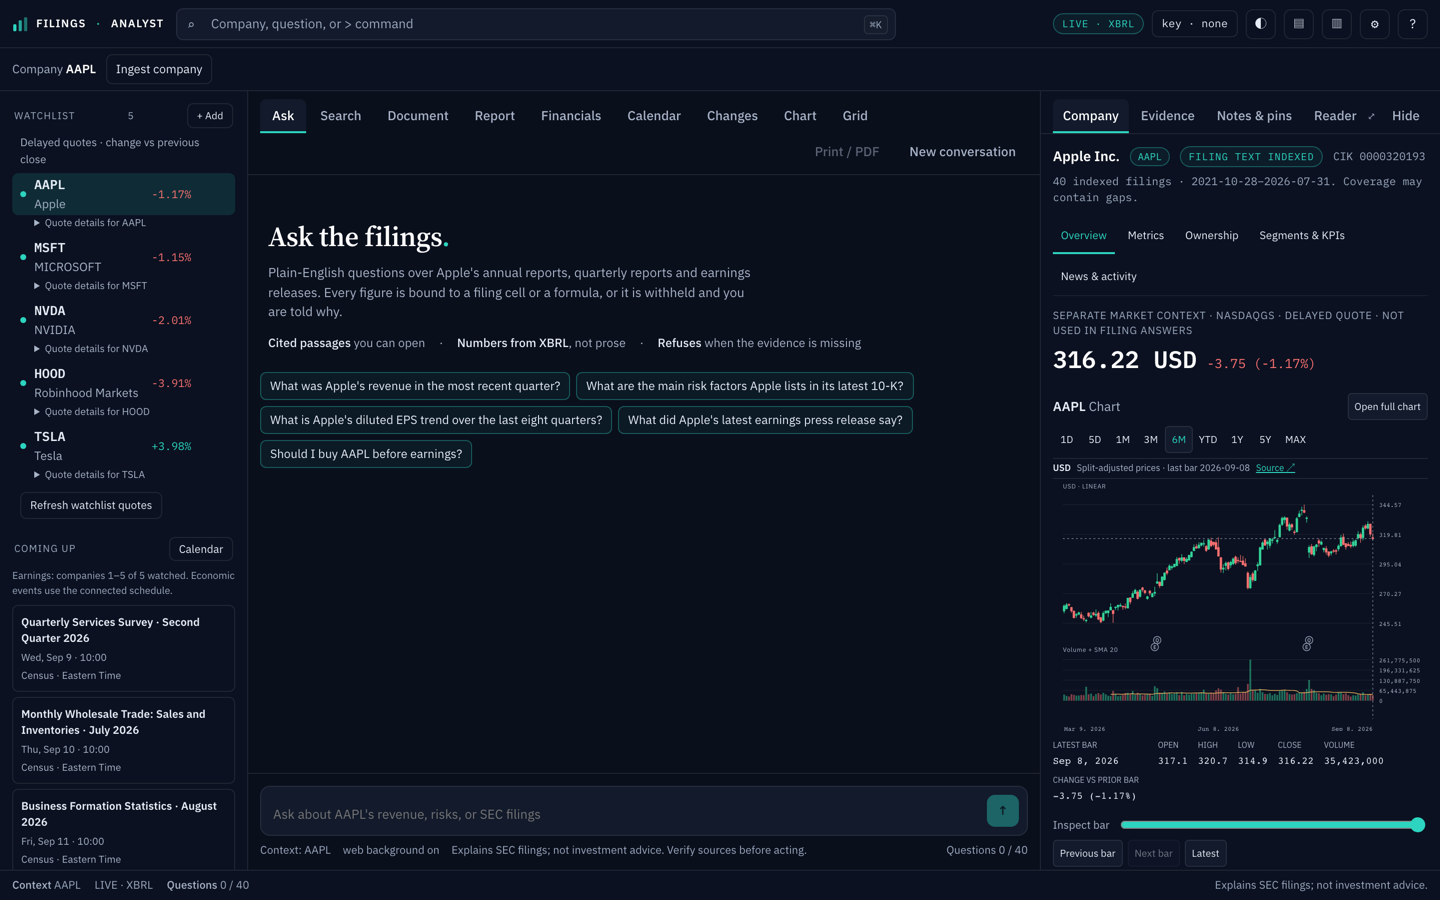
Task: Go to the Changes tab
Action: pyautogui.click(x=732, y=116)
